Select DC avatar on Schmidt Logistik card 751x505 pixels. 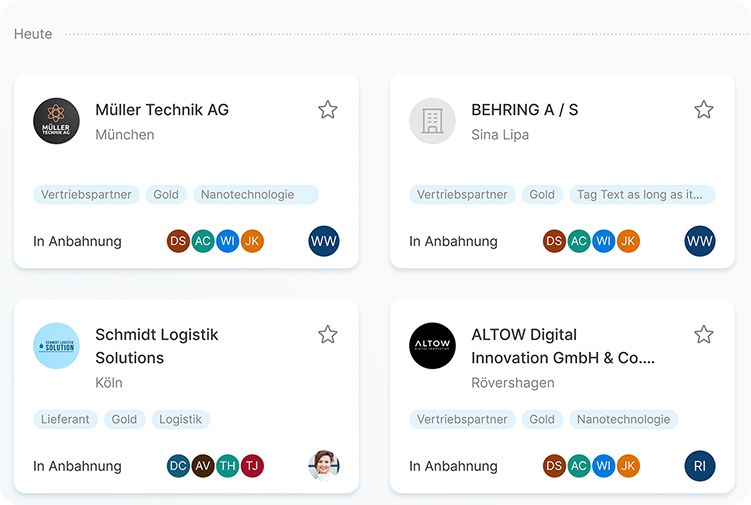(x=178, y=466)
